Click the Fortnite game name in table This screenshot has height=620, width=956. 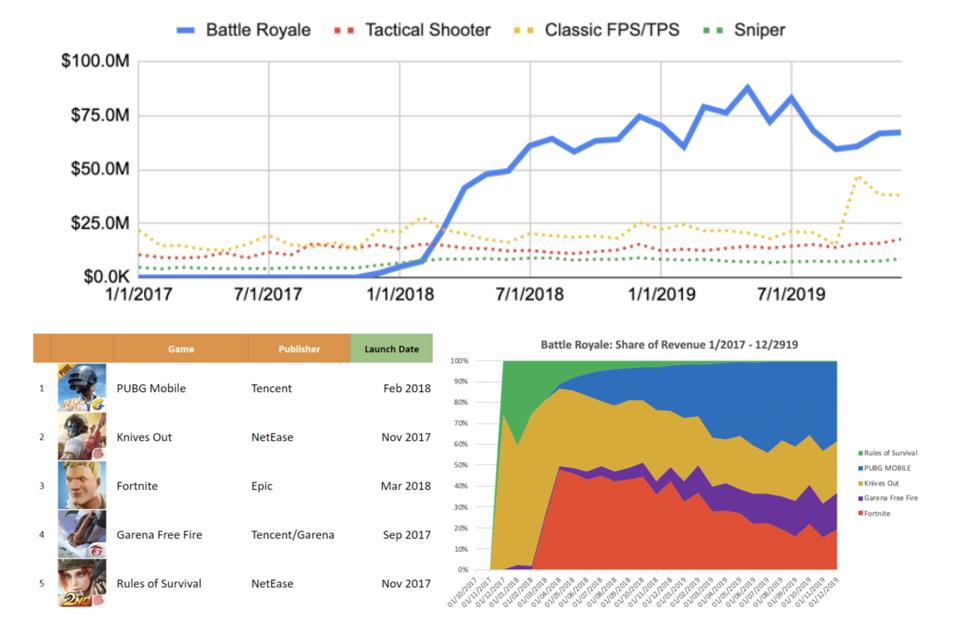137,486
